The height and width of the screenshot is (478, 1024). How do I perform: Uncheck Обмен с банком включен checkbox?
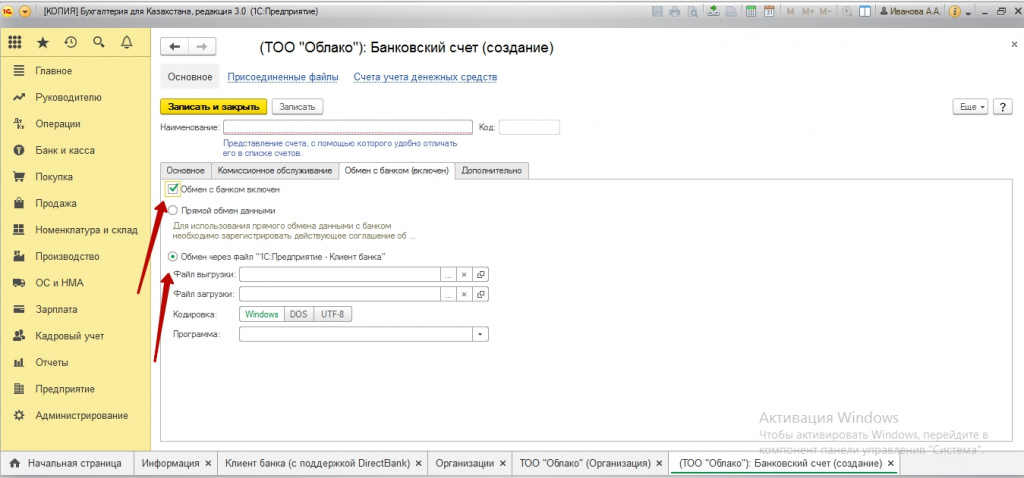point(173,189)
